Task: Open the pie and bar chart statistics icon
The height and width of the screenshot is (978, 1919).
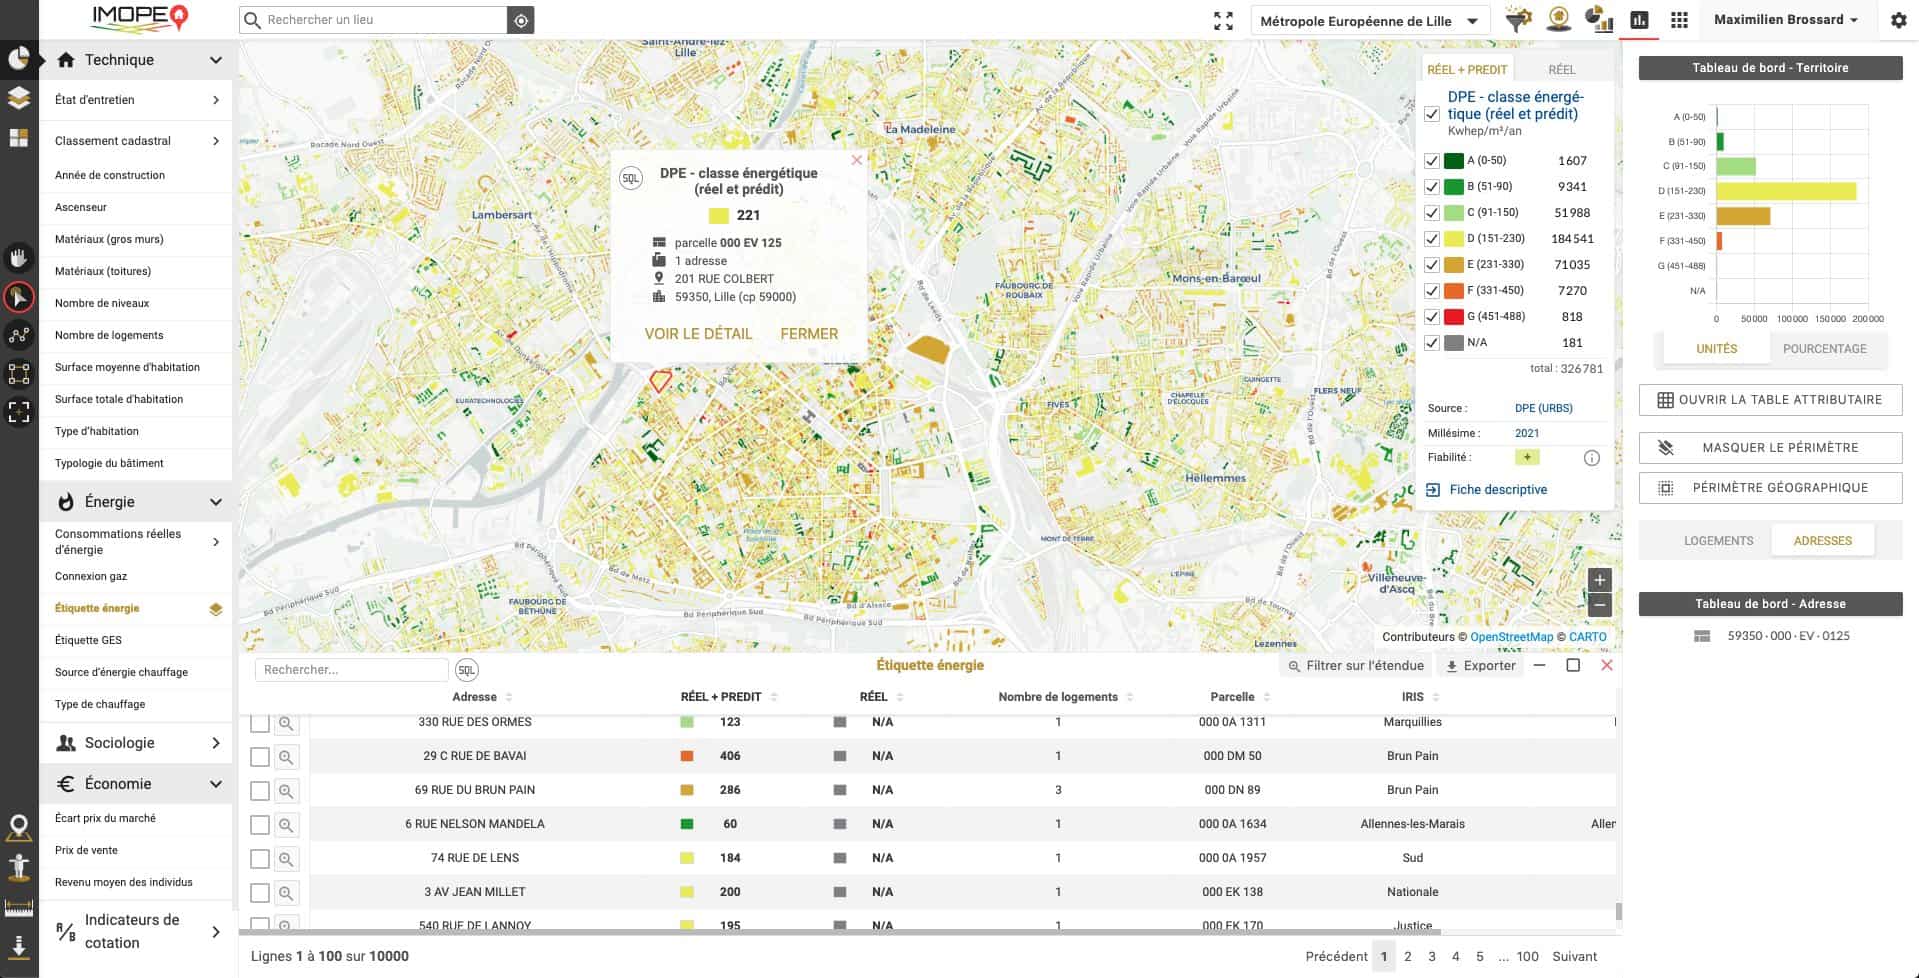Action: coord(1599,19)
